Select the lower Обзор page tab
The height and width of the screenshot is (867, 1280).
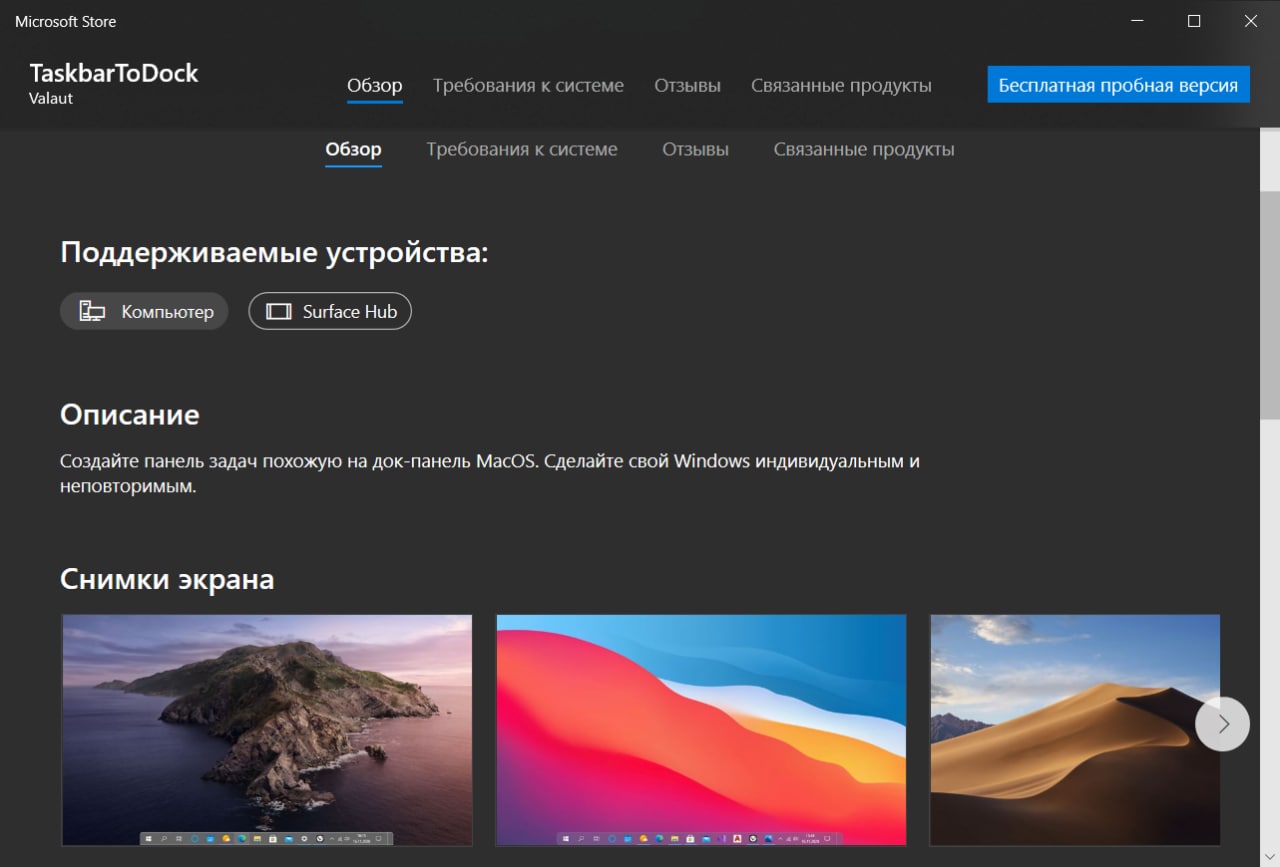point(353,149)
